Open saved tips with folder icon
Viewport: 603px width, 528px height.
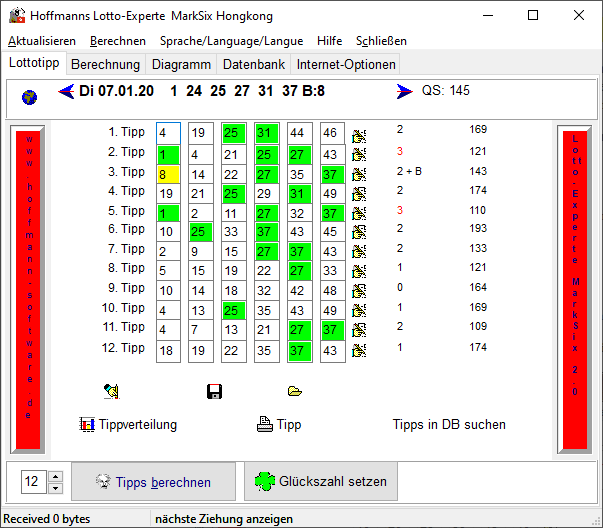[x=295, y=391]
